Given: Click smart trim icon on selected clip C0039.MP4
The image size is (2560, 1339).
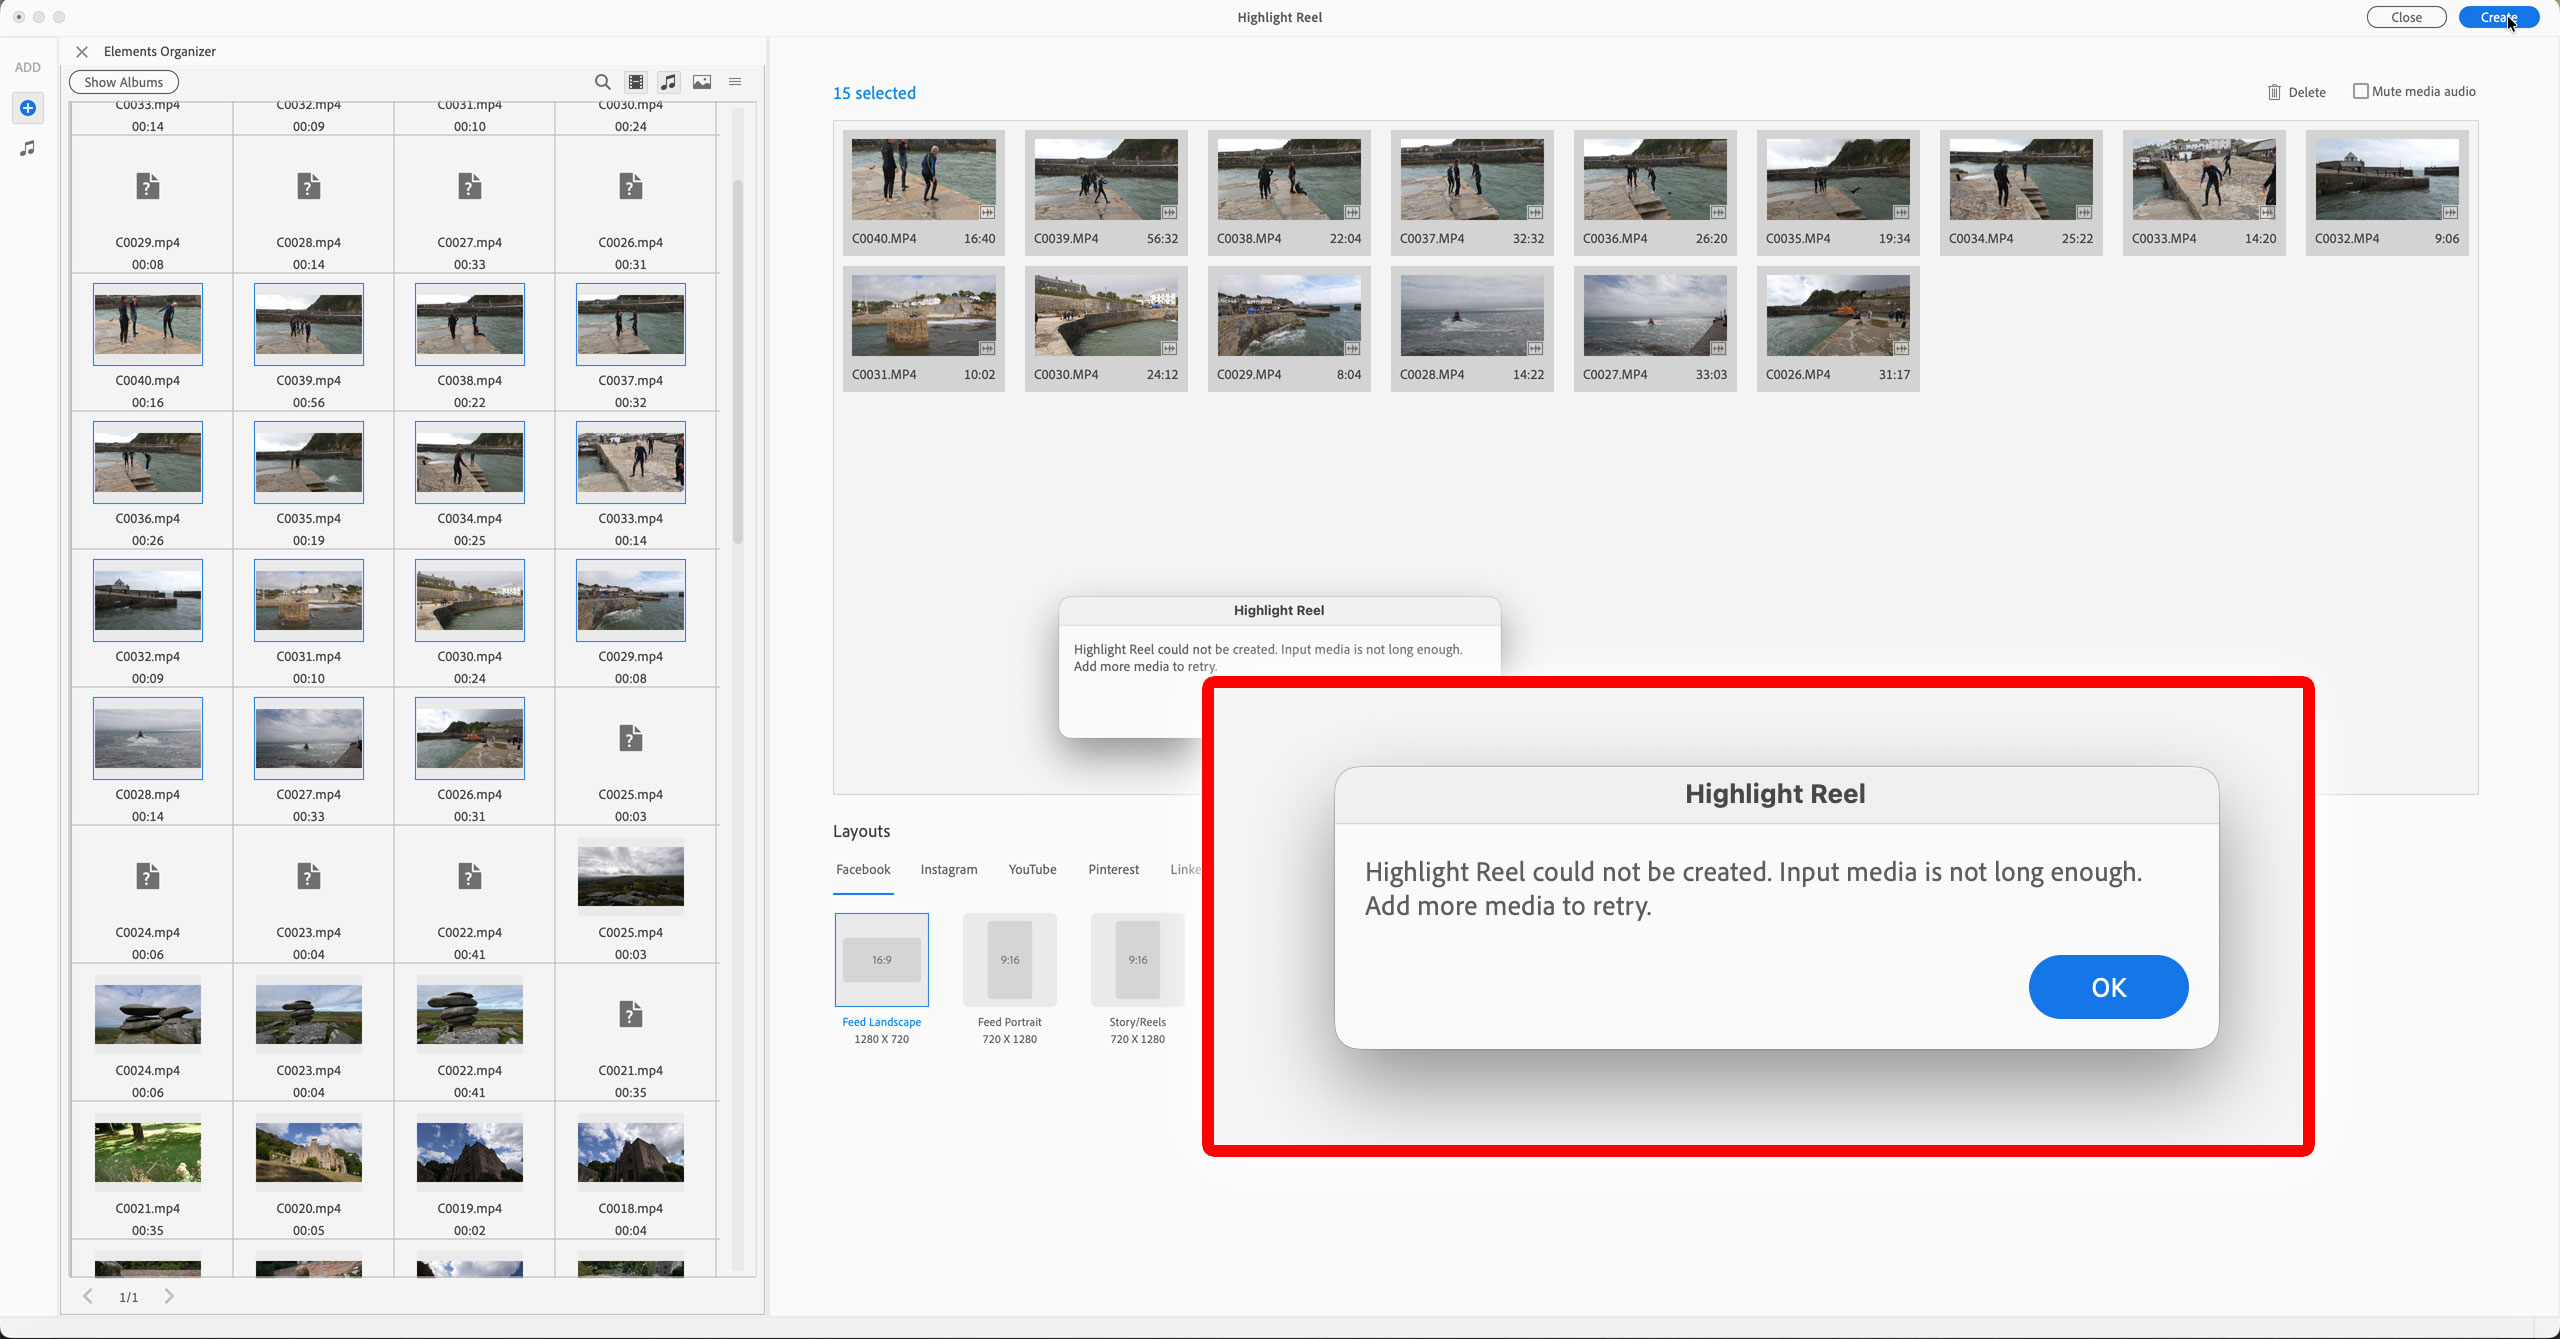Looking at the screenshot, I should (x=1169, y=212).
